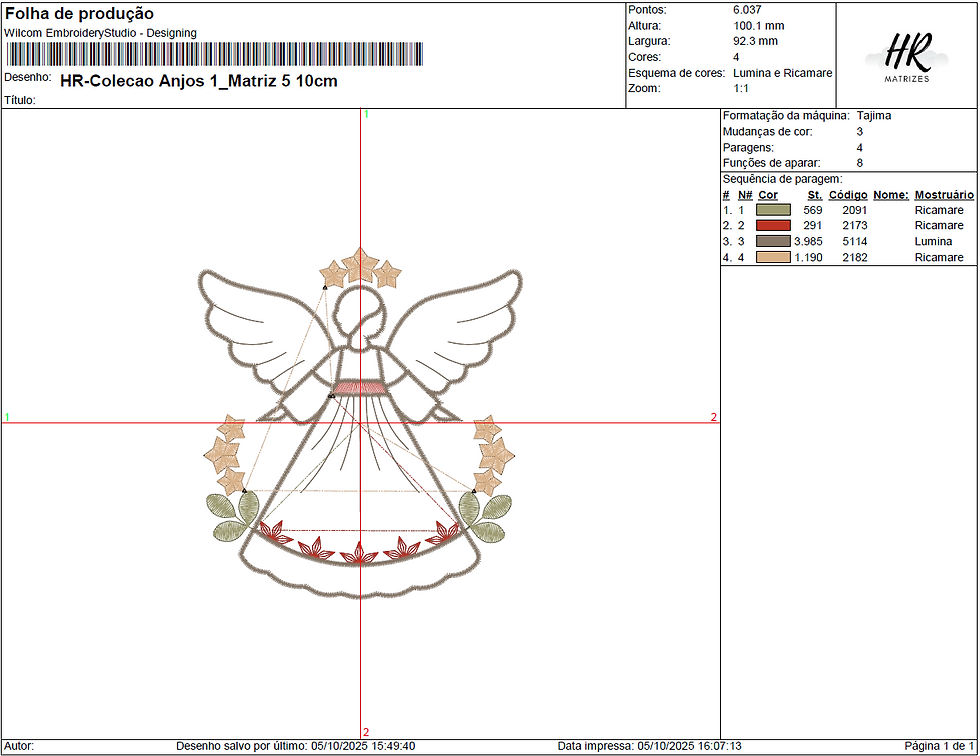Screen dimensions: 980x756
Task: Click the 'Largura:' value 92.3 mm
Action: click(x=756, y=41)
